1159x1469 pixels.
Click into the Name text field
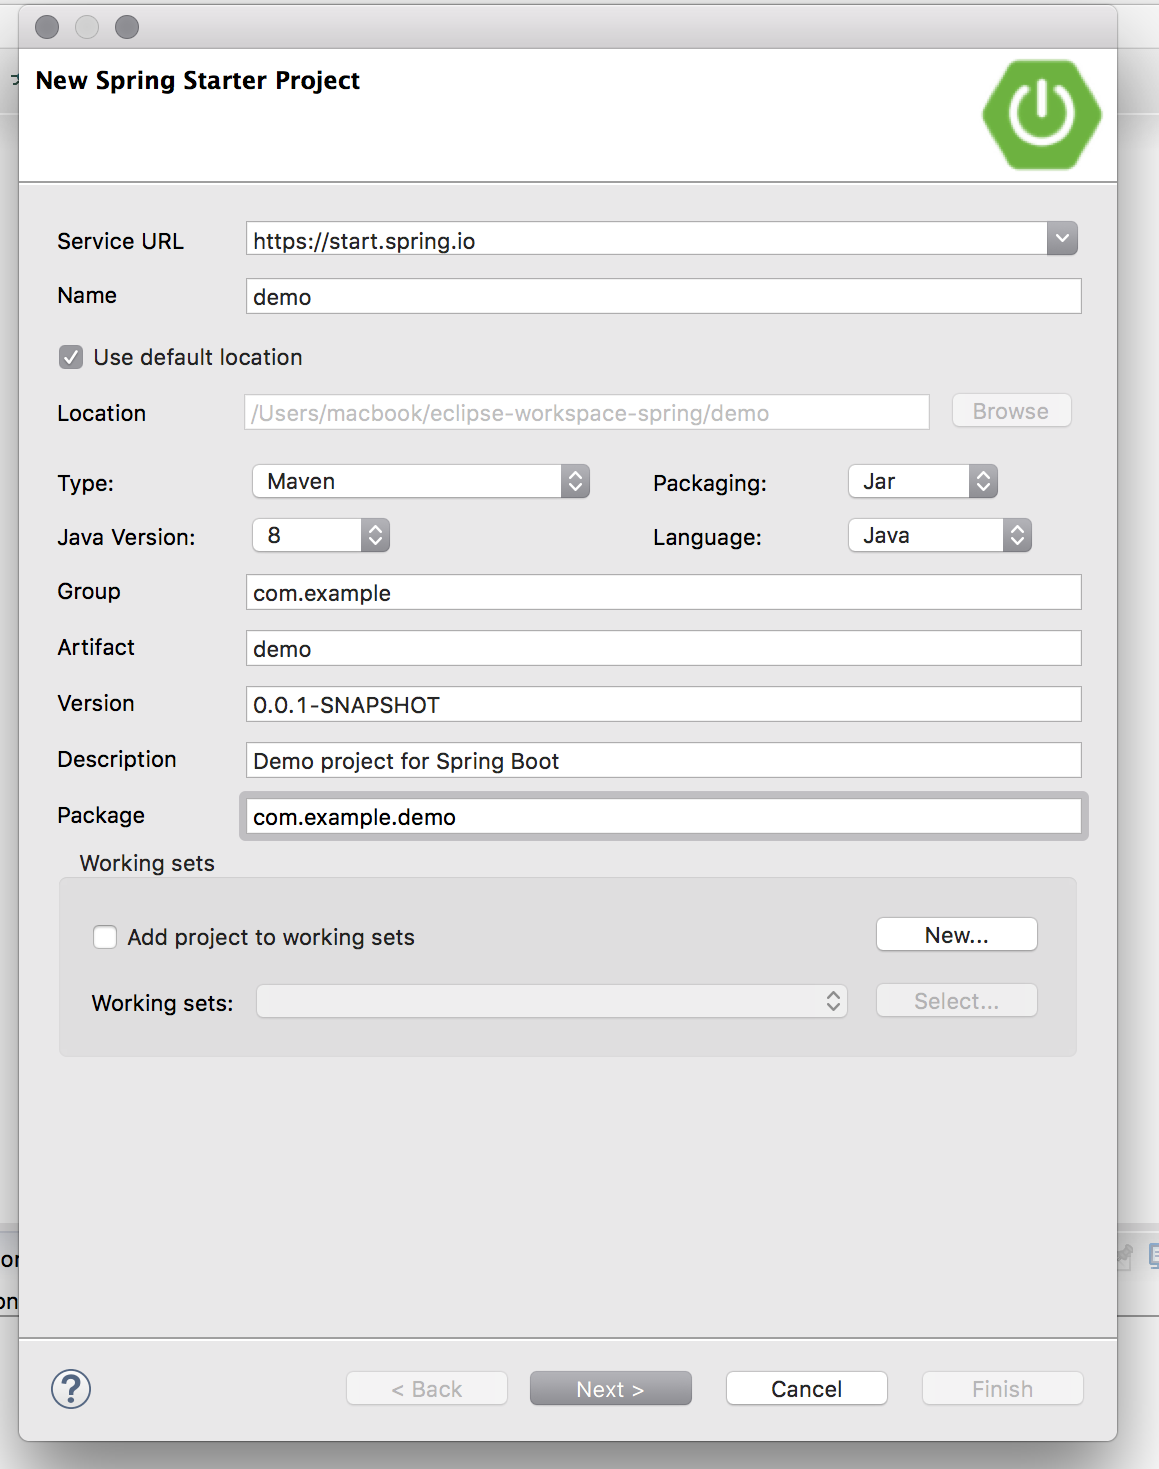[663, 297]
